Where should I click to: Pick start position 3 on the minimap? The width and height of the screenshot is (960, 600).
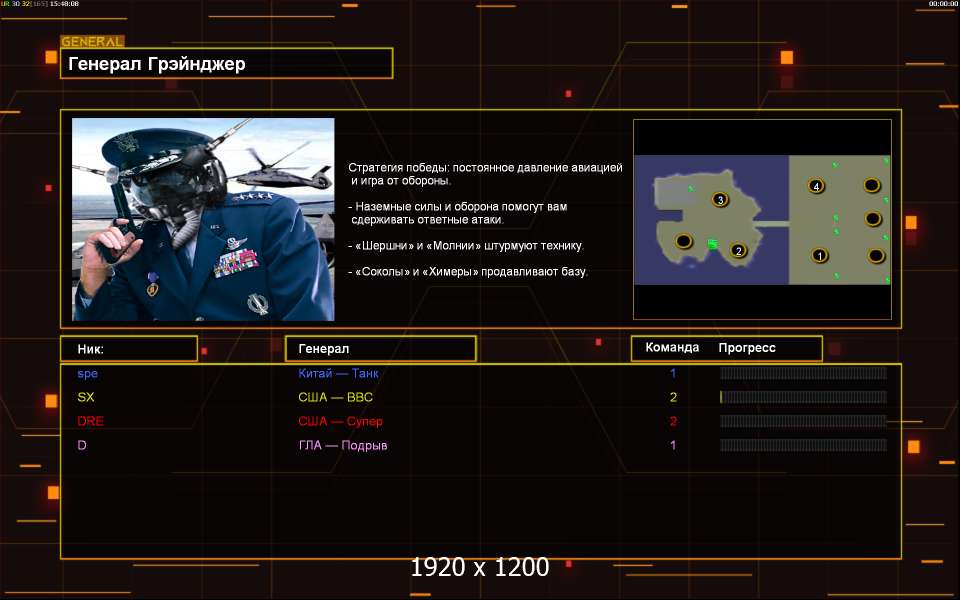(x=720, y=200)
